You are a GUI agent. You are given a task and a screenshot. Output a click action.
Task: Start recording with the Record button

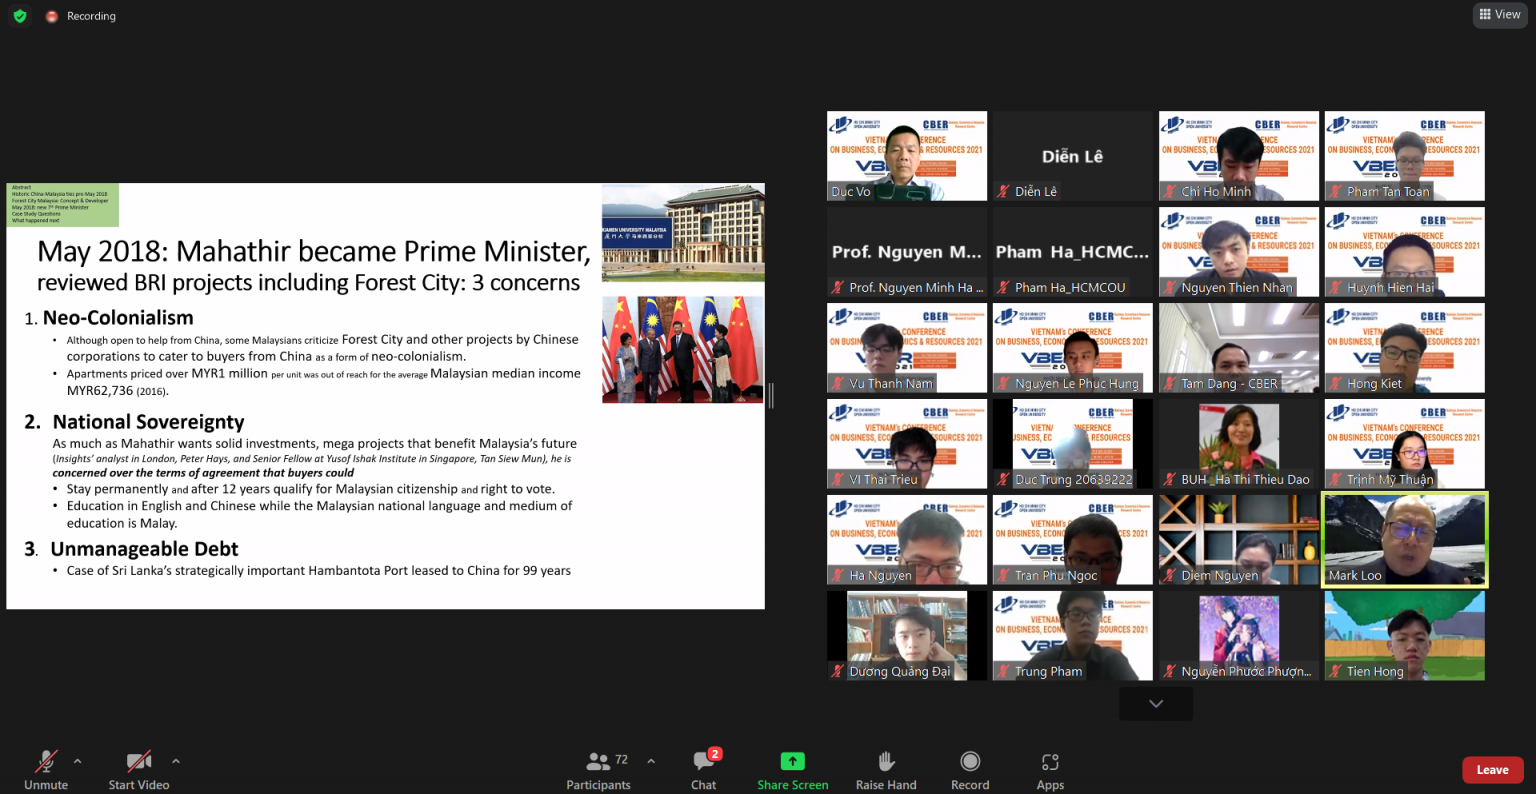click(969, 770)
